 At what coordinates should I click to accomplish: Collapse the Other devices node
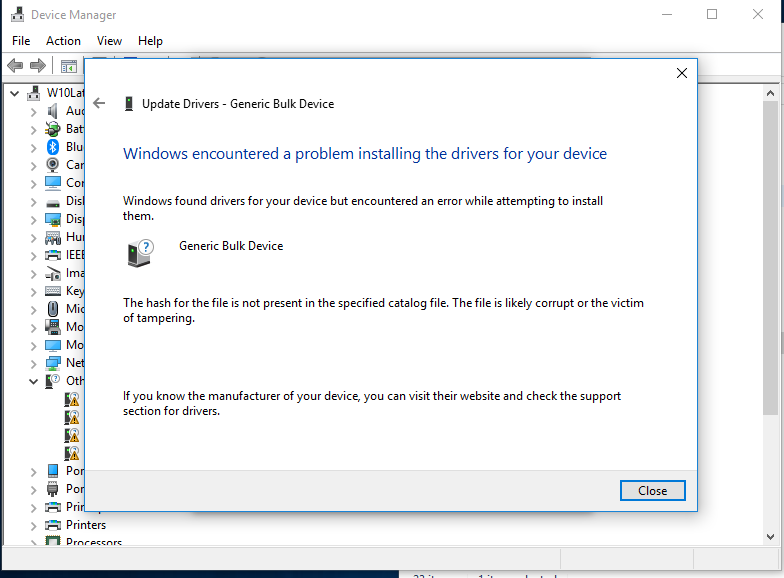(x=34, y=382)
